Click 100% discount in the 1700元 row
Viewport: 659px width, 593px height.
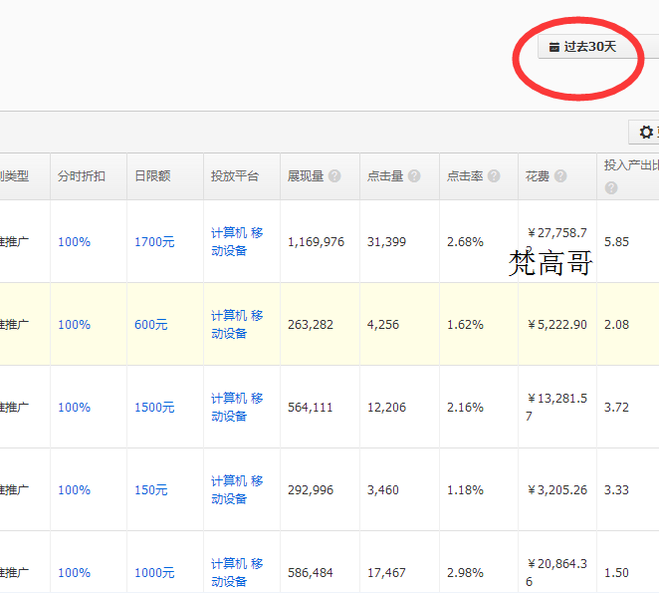click(74, 242)
